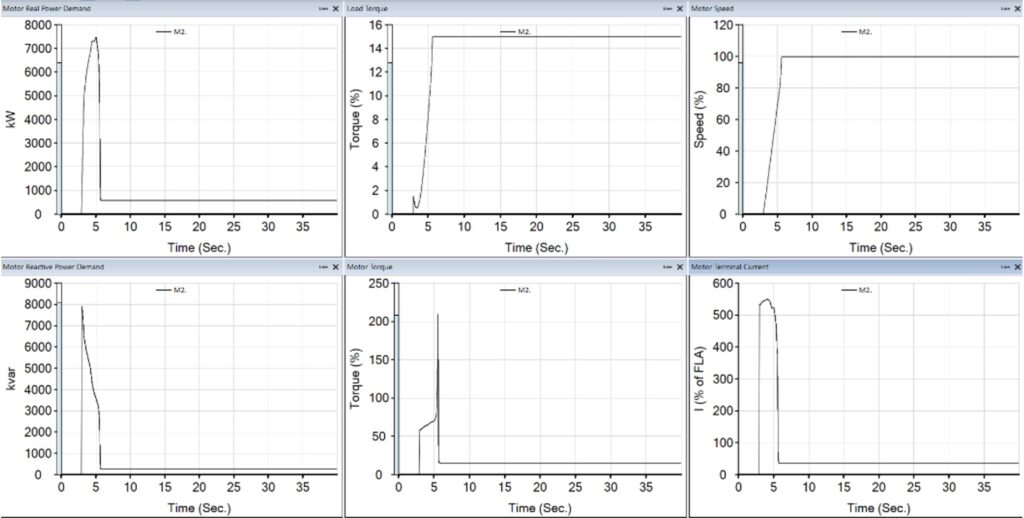Close the Load Torque plot panel
Image resolution: width=1024 pixels, height=518 pixels.
pyautogui.click(x=678, y=9)
